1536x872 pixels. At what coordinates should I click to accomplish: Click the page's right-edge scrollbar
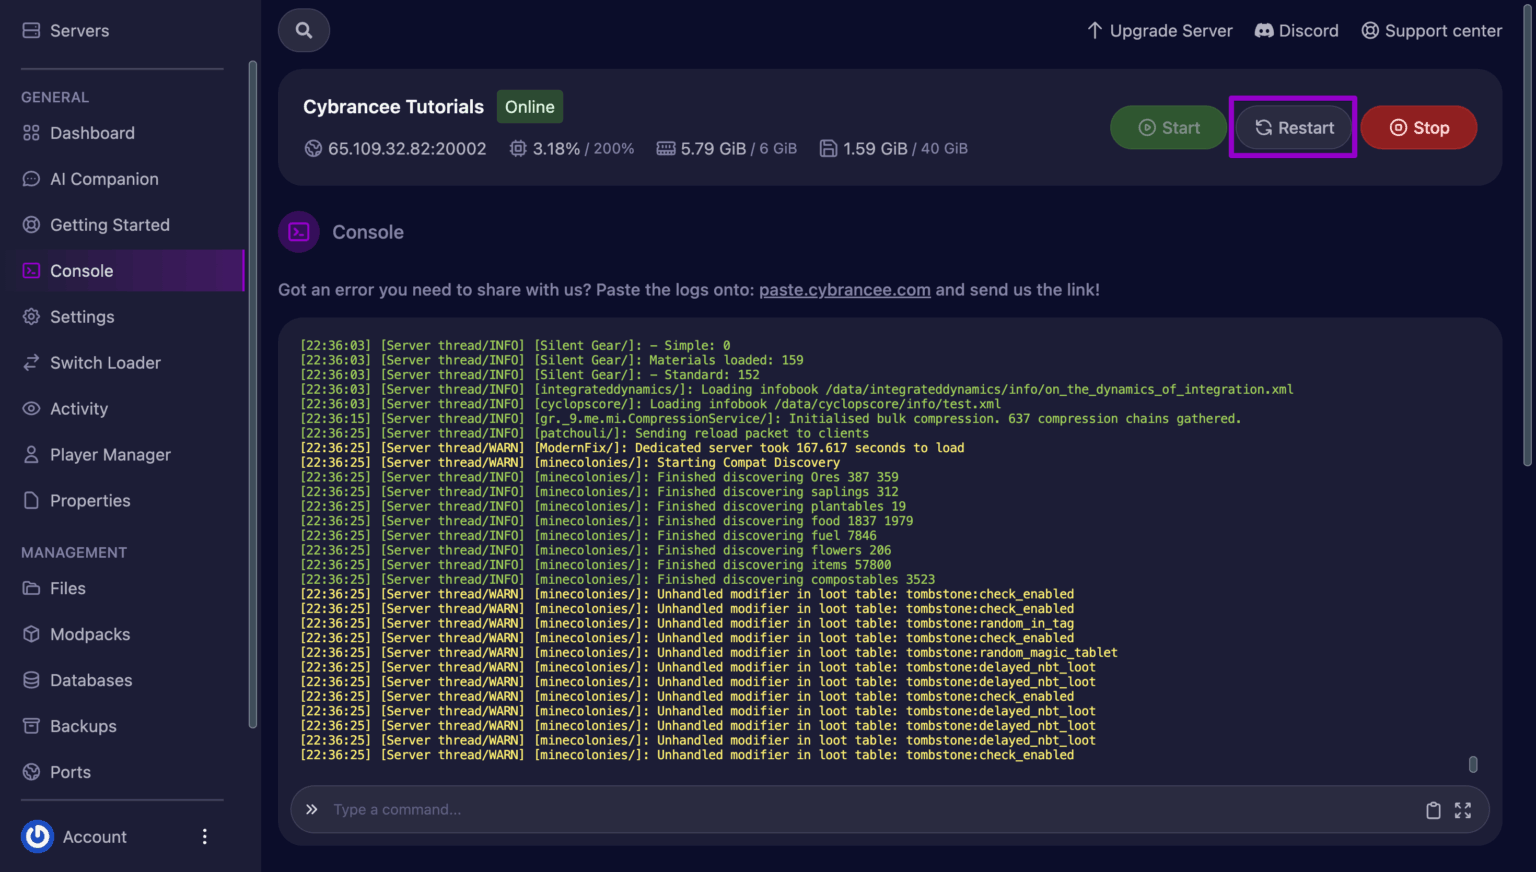point(1527,237)
